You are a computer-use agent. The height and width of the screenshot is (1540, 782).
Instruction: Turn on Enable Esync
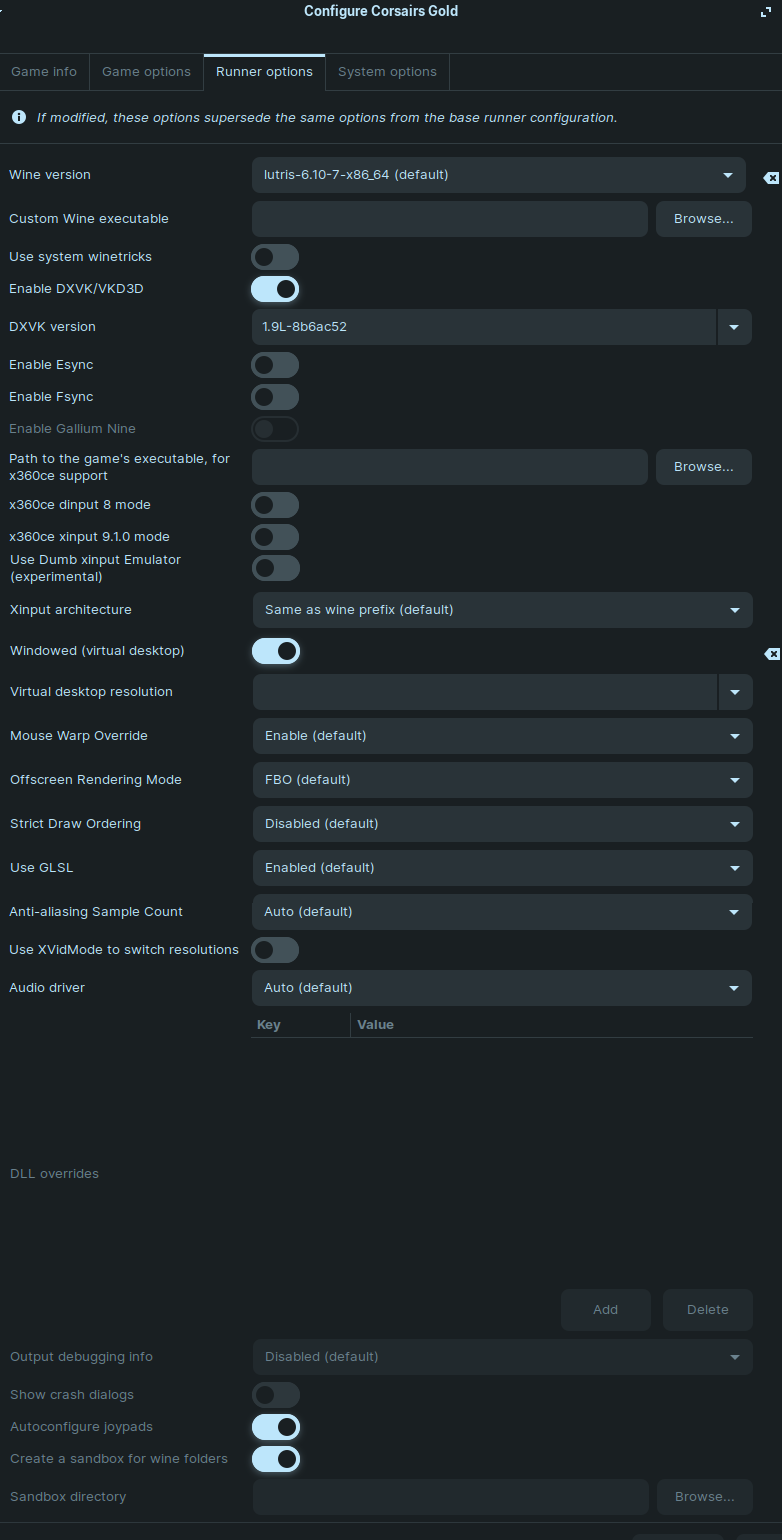[x=275, y=365]
